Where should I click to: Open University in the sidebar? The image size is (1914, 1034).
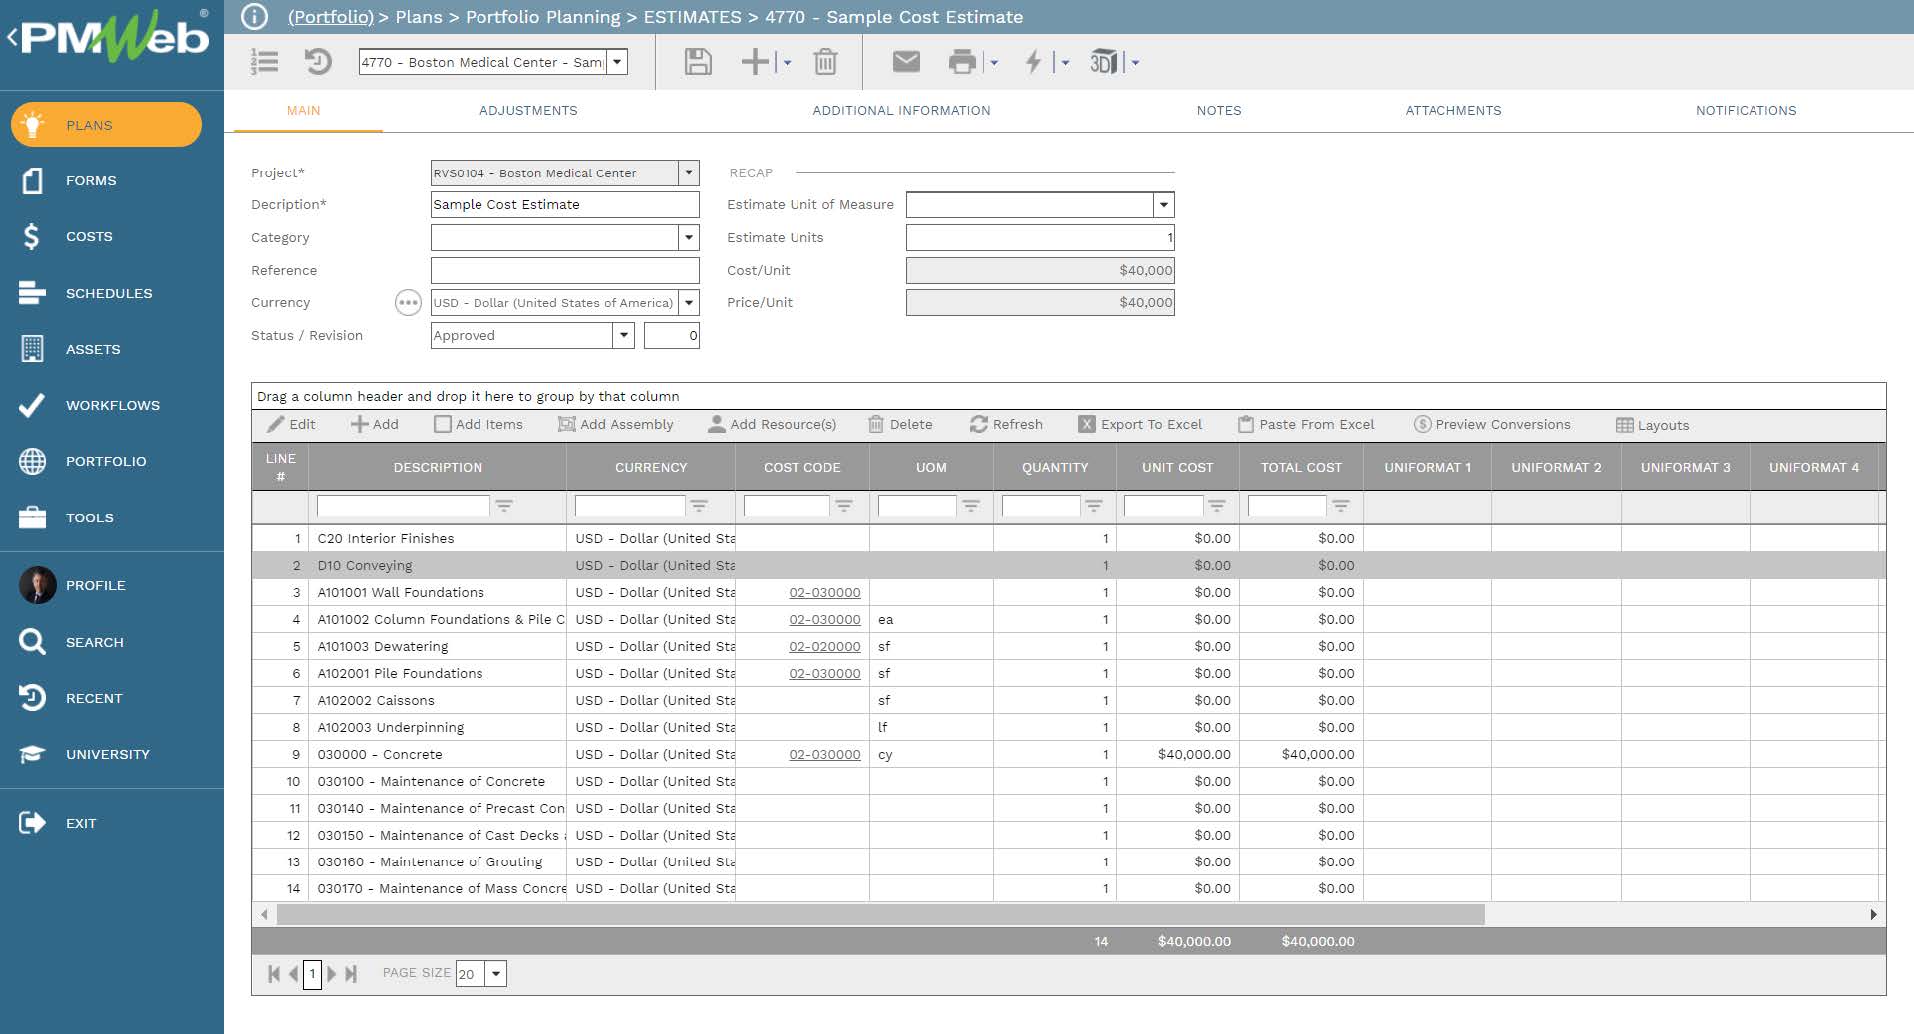pyautogui.click(x=107, y=754)
